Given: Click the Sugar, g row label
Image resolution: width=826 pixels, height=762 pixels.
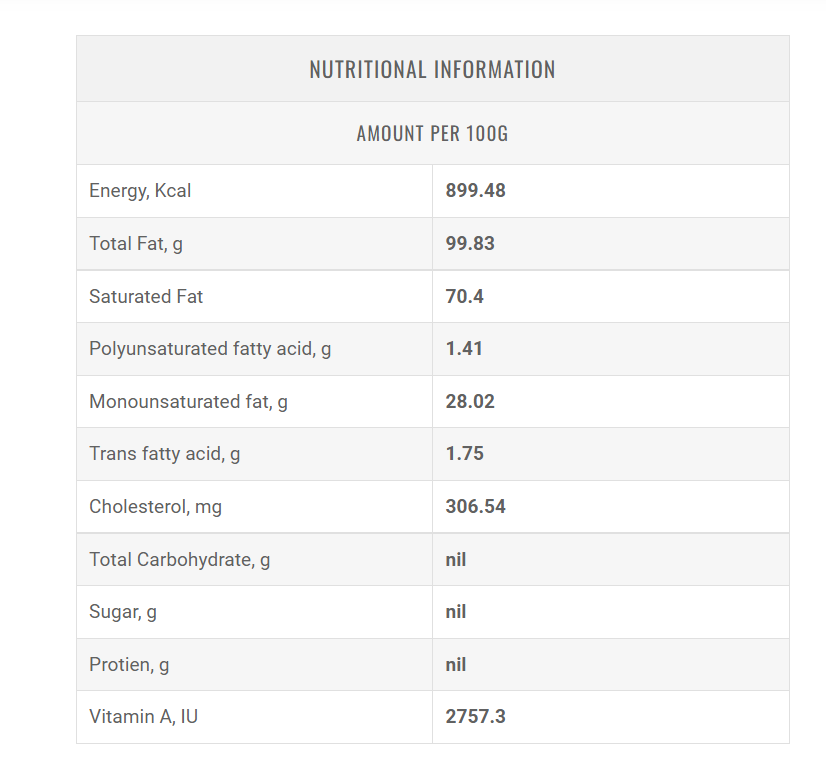Looking at the screenshot, I should click(123, 612).
